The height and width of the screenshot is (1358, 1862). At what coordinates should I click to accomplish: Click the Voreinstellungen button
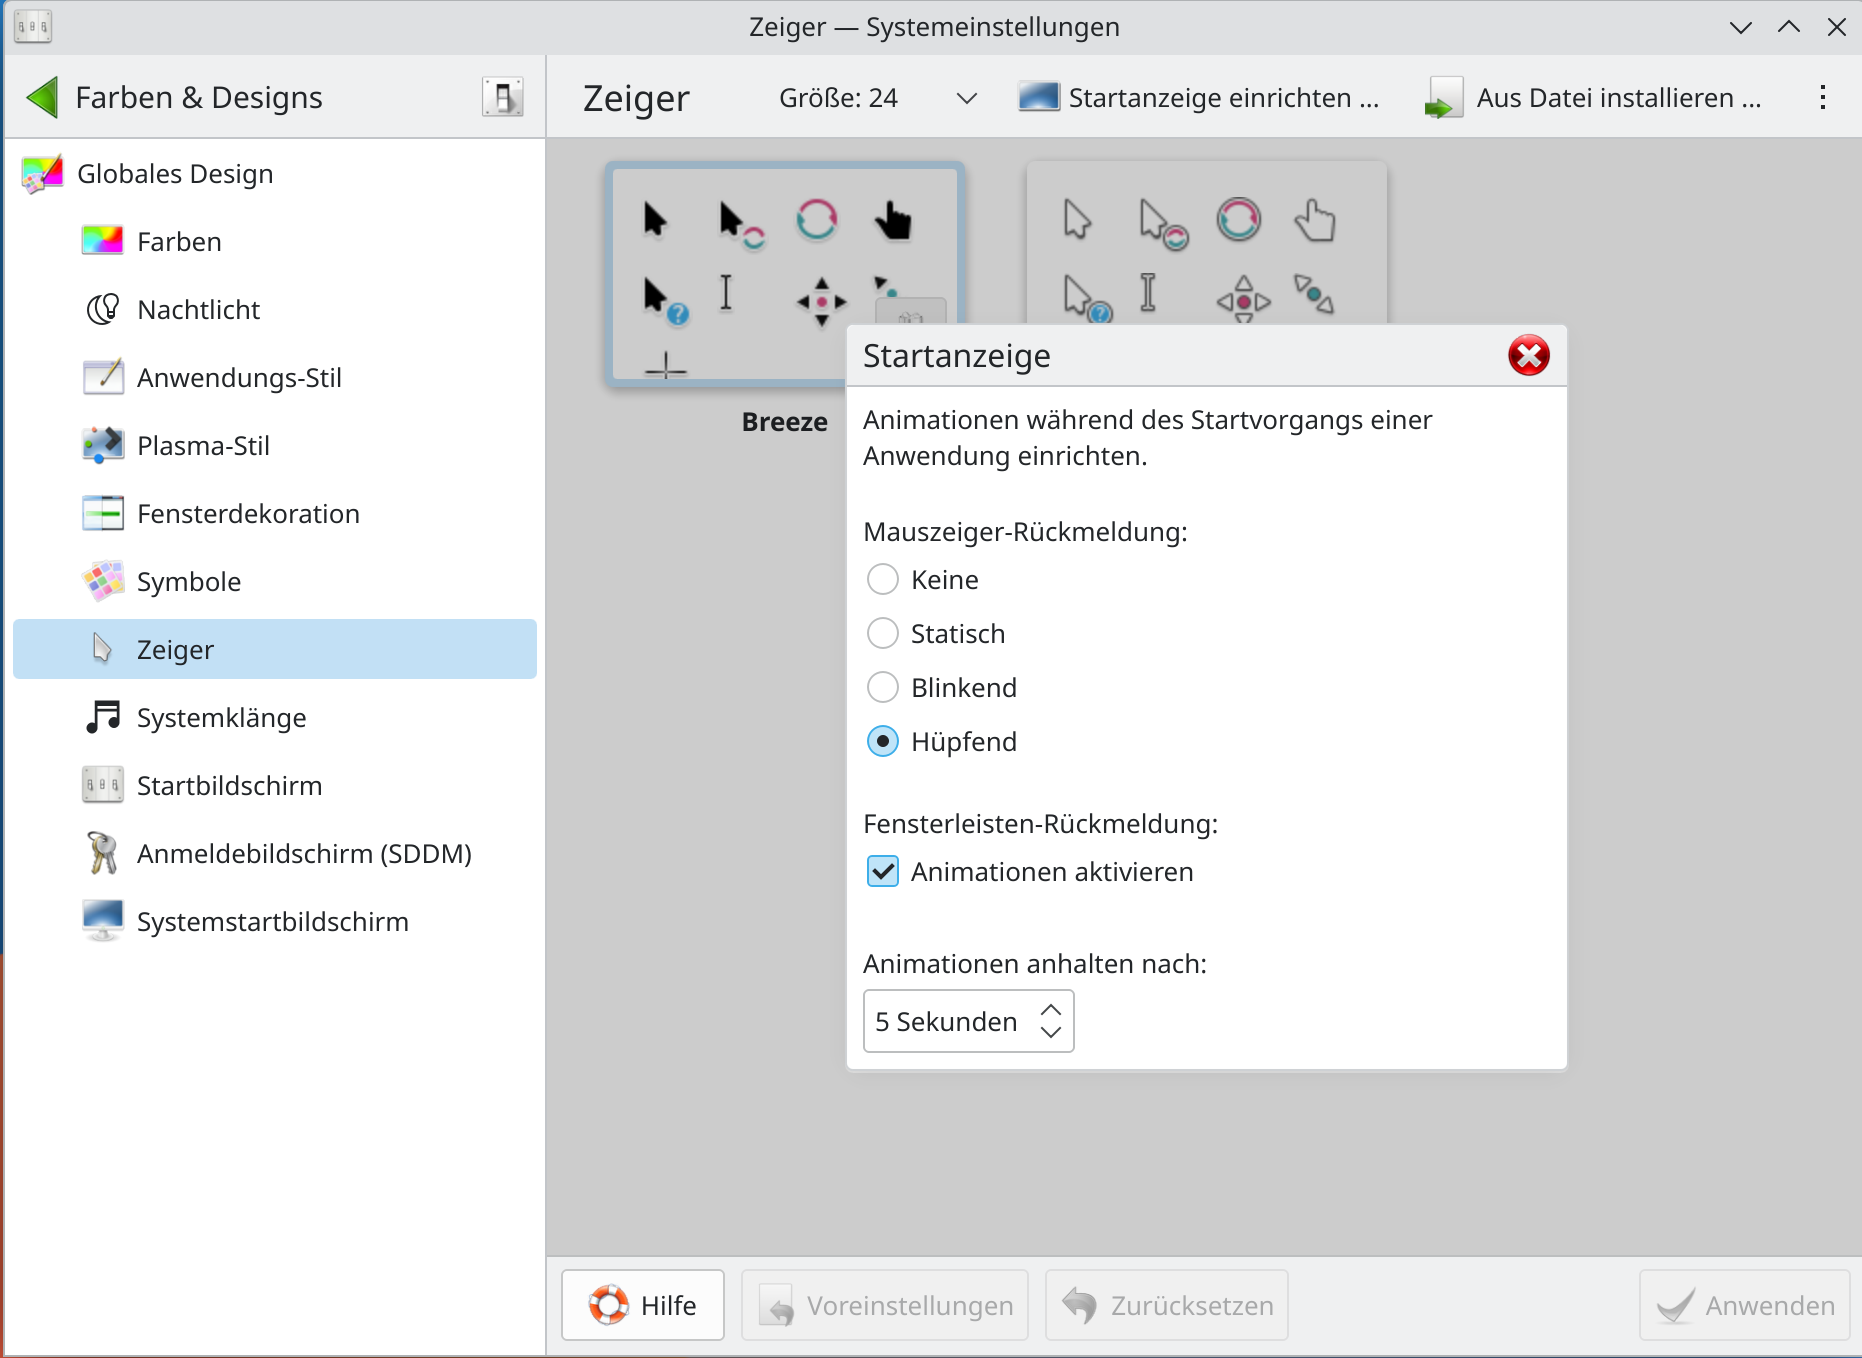click(x=885, y=1305)
